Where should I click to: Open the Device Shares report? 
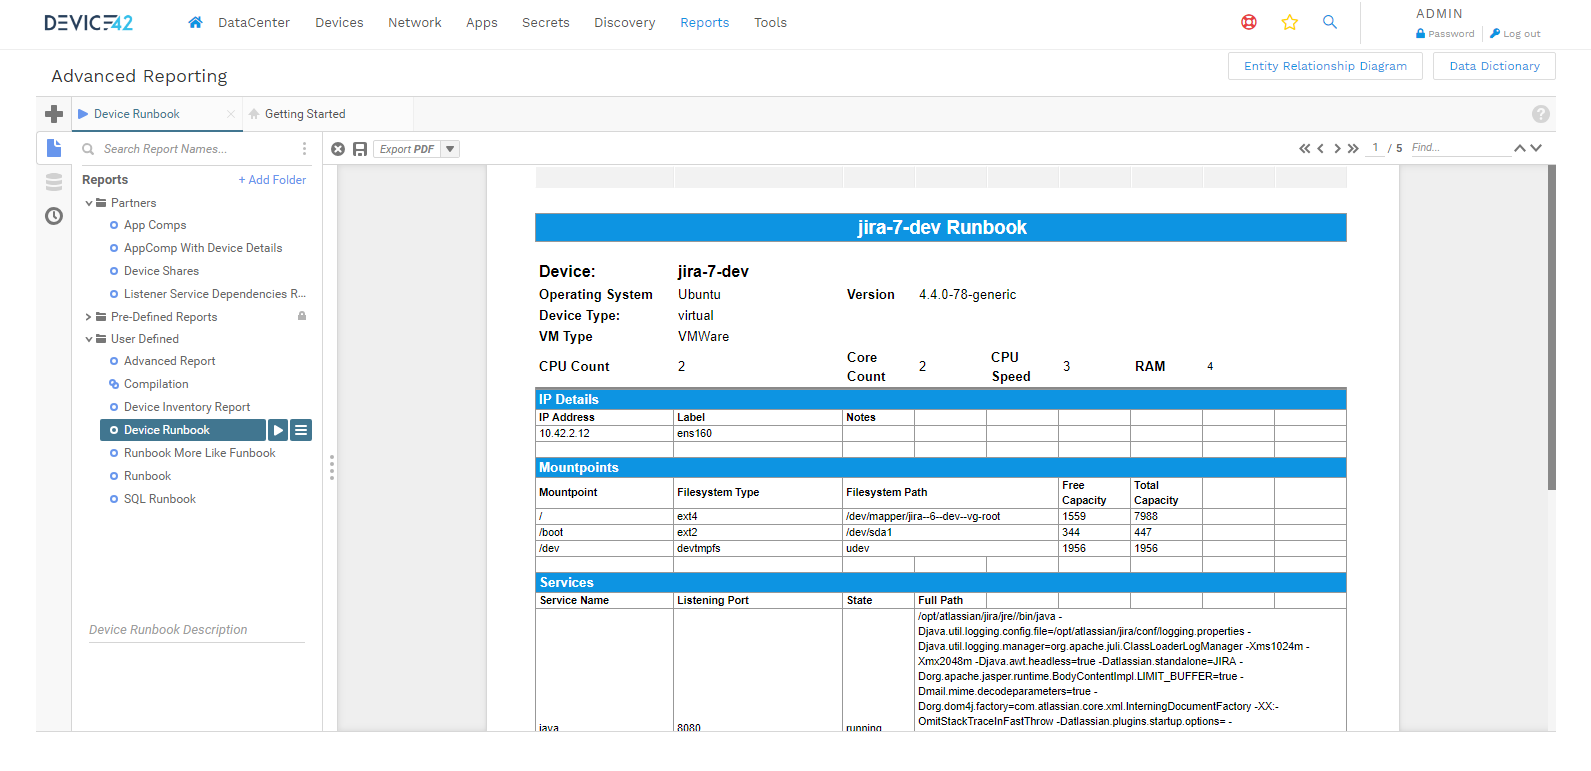(161, 271)
